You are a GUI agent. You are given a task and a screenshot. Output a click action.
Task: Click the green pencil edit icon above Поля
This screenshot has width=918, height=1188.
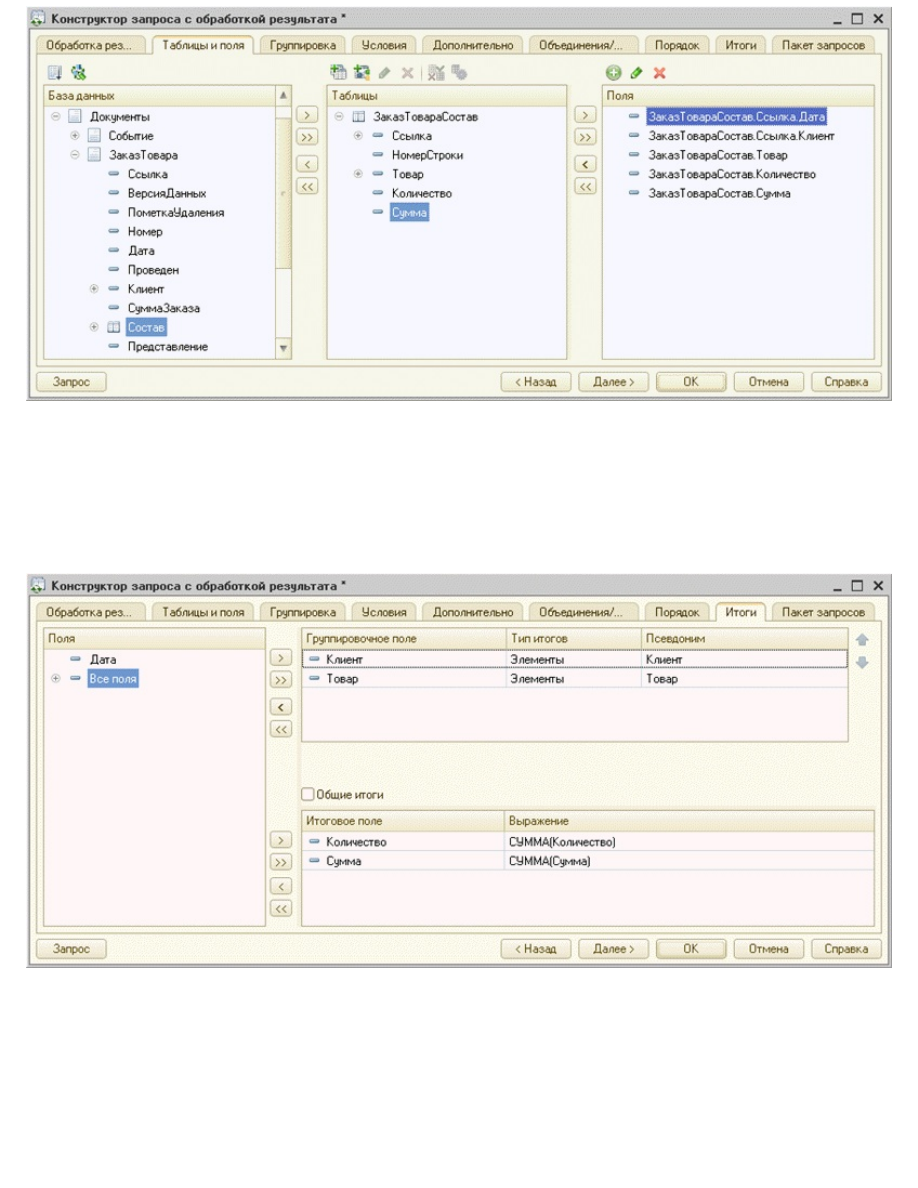(636, 73)
